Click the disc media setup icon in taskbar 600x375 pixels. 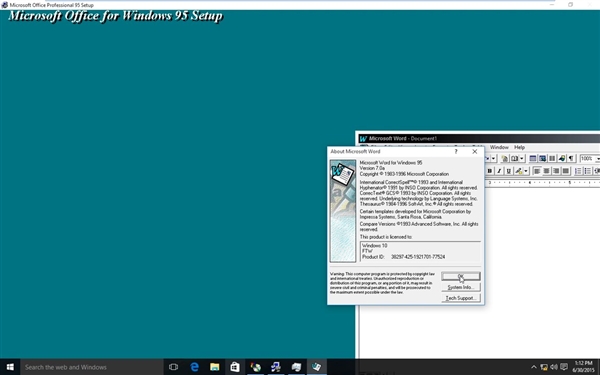(256, 367)
